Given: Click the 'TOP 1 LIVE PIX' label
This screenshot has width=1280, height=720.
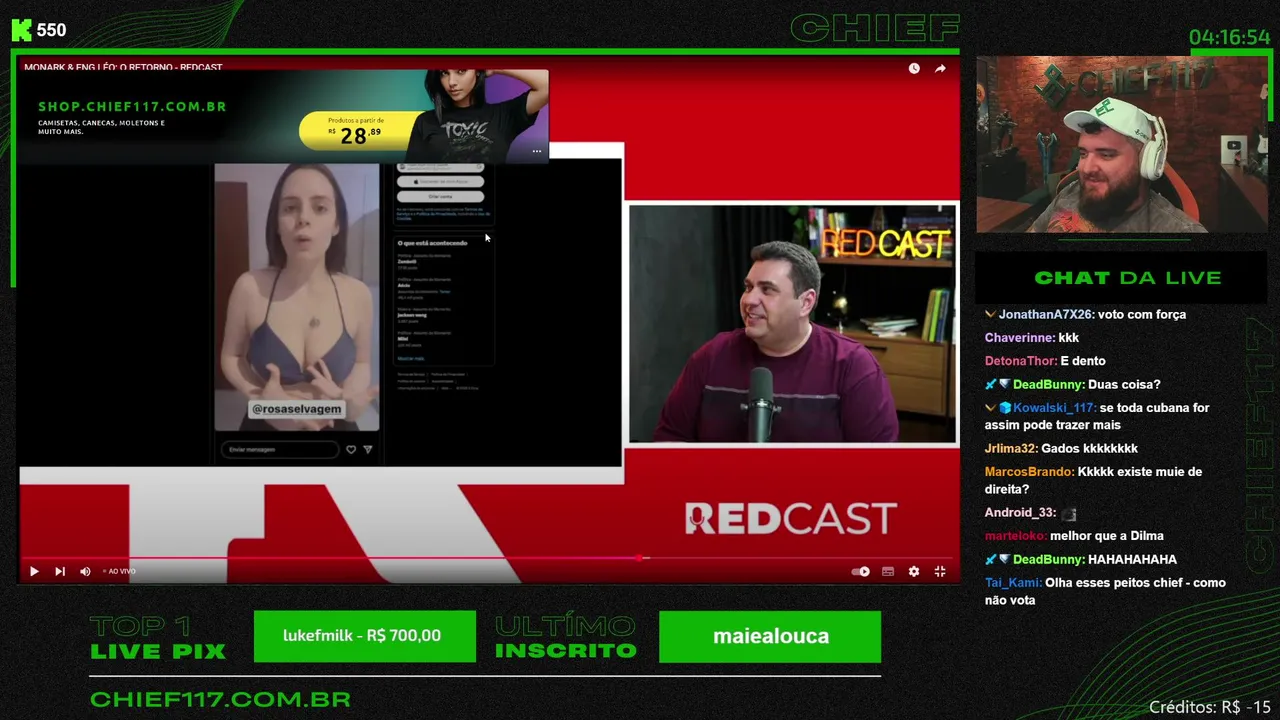Looking at the screenshot, I should coord(157,638).
